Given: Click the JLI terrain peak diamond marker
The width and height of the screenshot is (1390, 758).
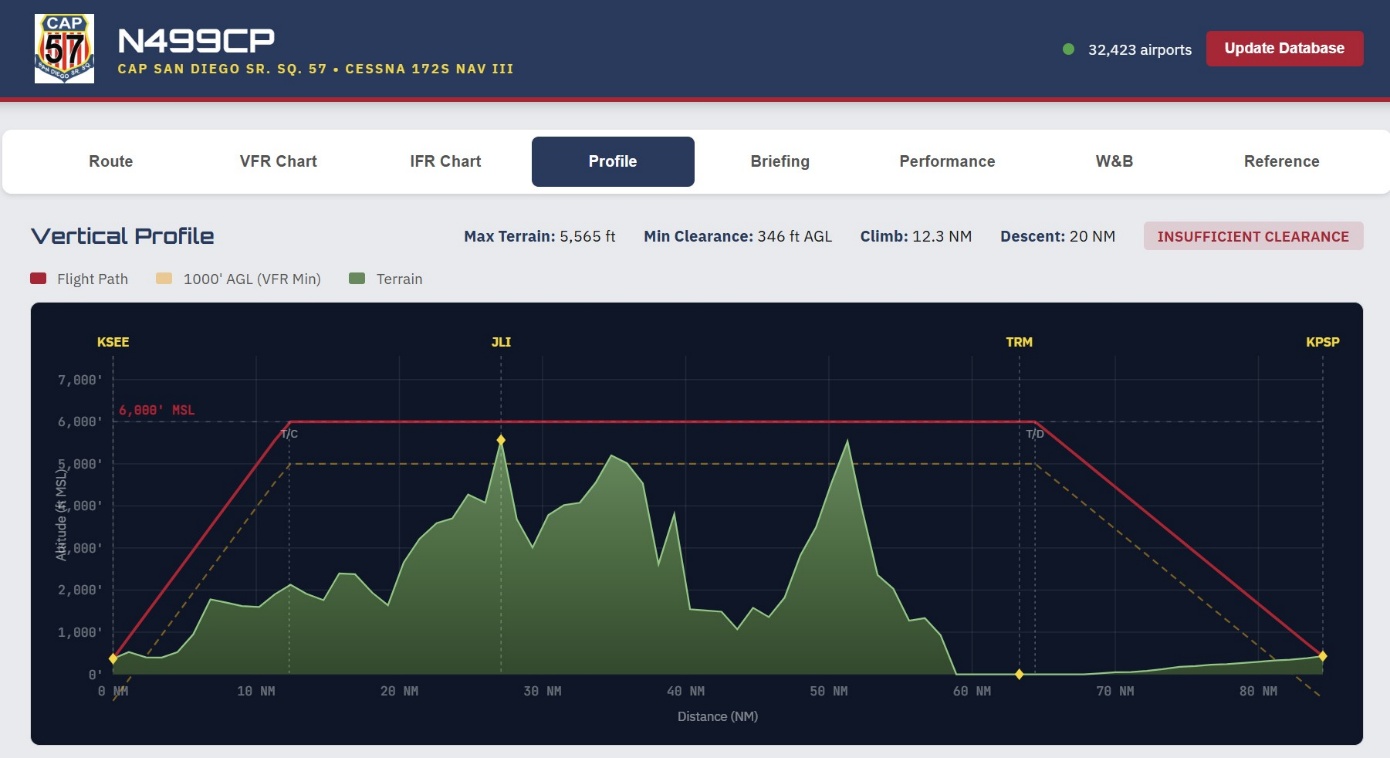Looking at the screenshot, I should click(501, 440).
